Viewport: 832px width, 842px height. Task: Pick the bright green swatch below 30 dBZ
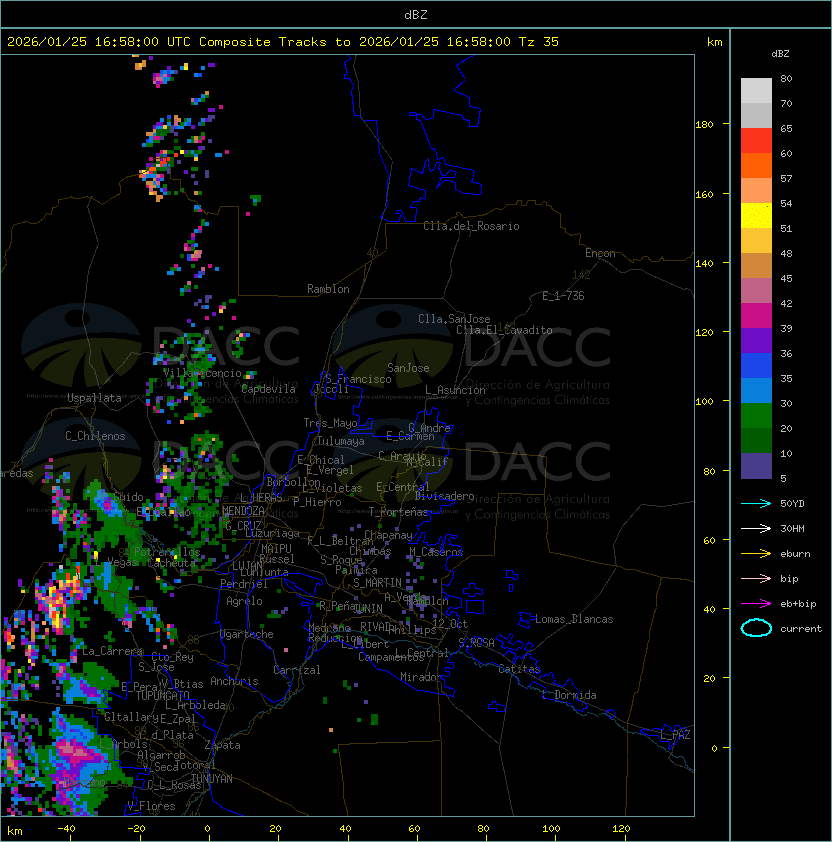[x=756, y=416]
